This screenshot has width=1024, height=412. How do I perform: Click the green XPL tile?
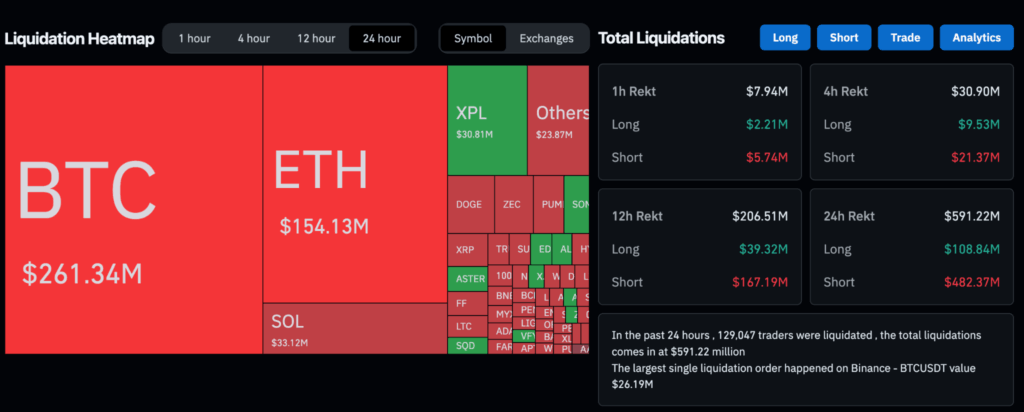point(487,120)
